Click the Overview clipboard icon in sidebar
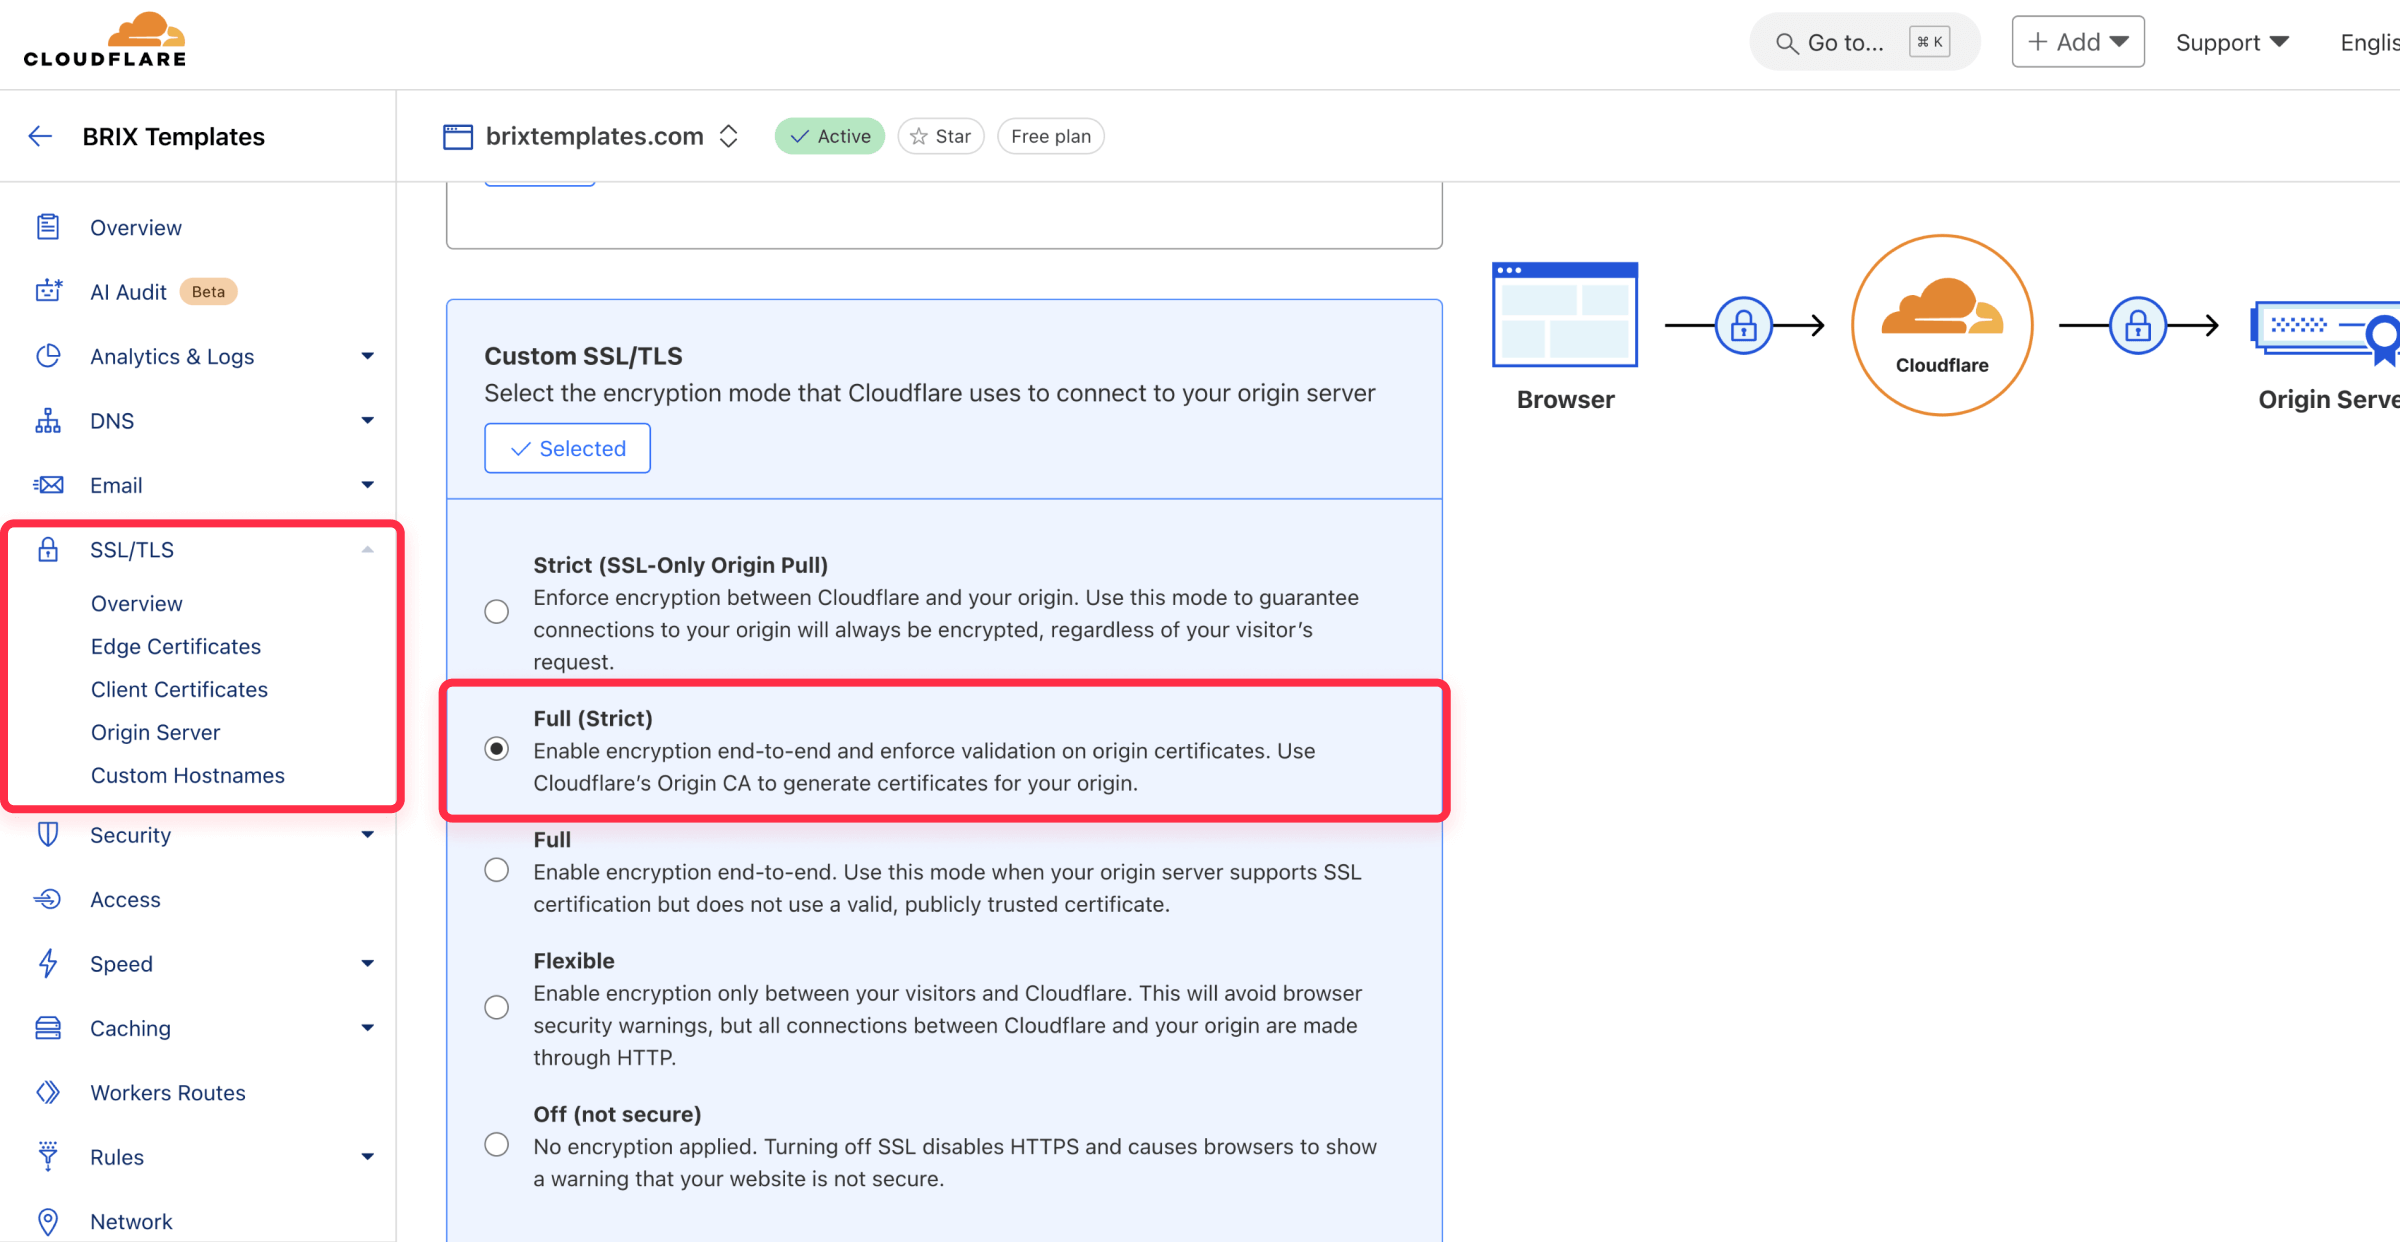Screen dimensions: 2400x1243 coord(48,227)
